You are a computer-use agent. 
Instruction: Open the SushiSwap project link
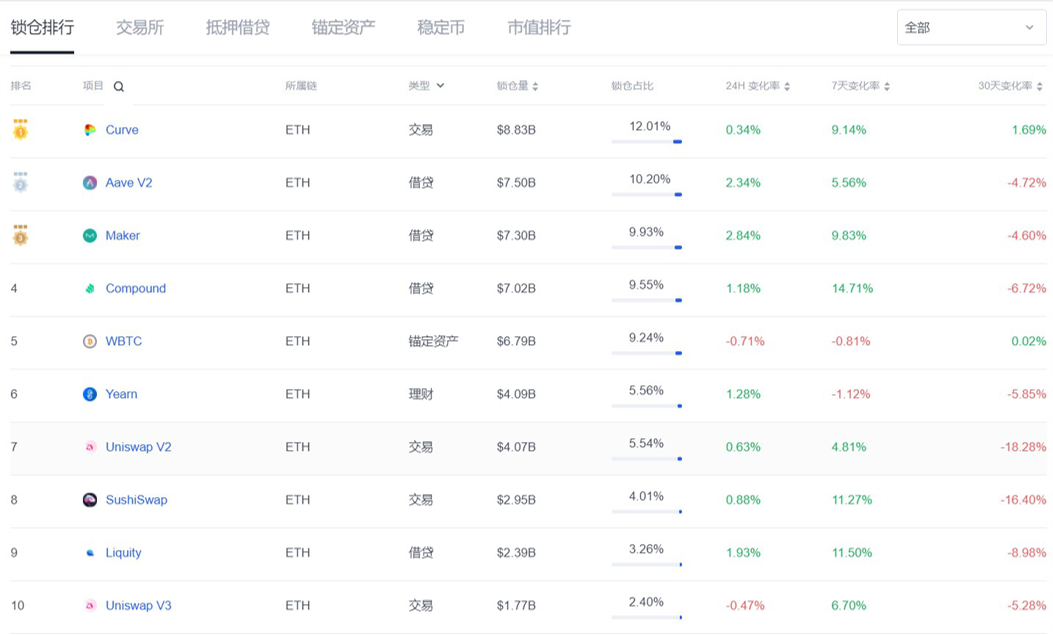tap(136, 500)
